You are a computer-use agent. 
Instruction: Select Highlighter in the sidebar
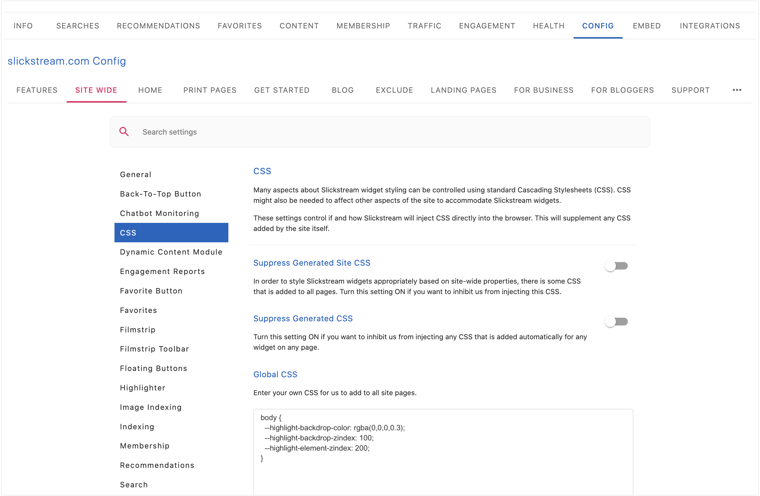click(x=143, y=388)
